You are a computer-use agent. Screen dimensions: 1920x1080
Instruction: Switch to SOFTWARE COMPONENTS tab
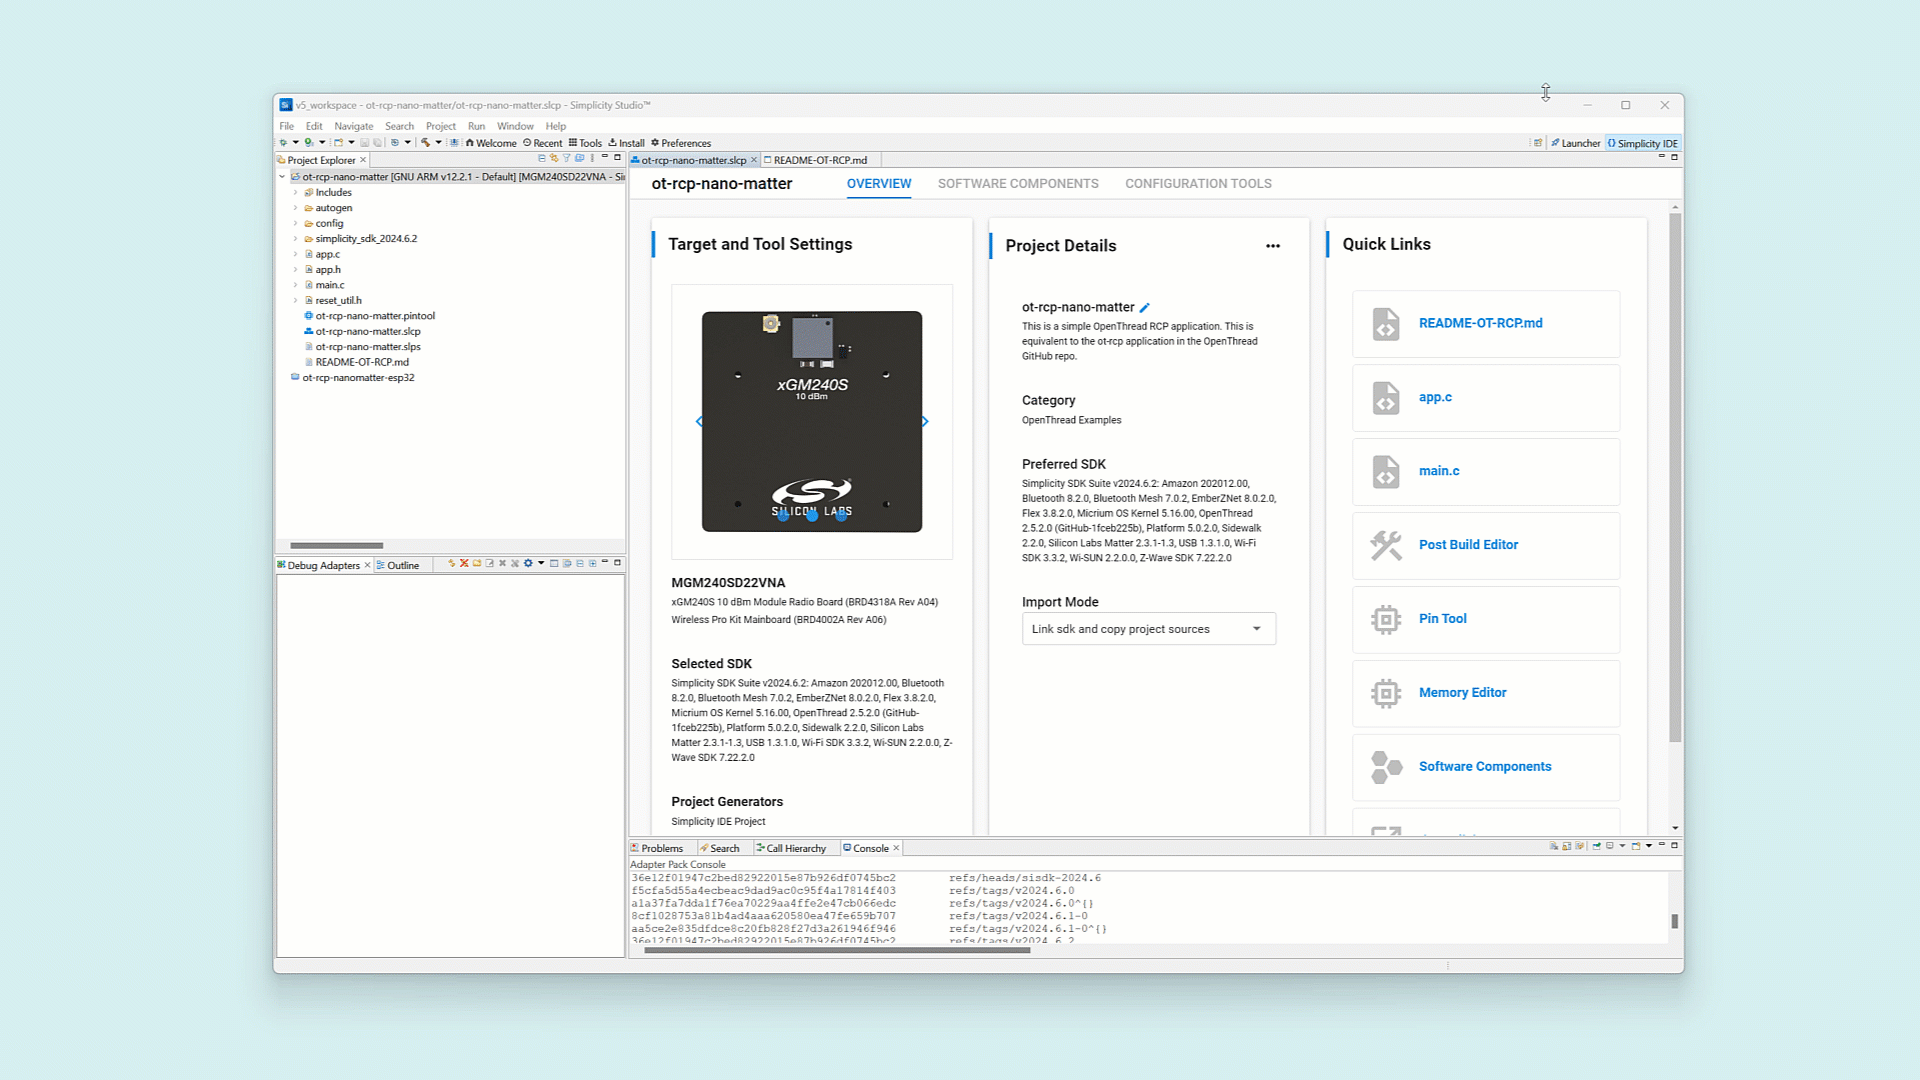[1017, 184]
